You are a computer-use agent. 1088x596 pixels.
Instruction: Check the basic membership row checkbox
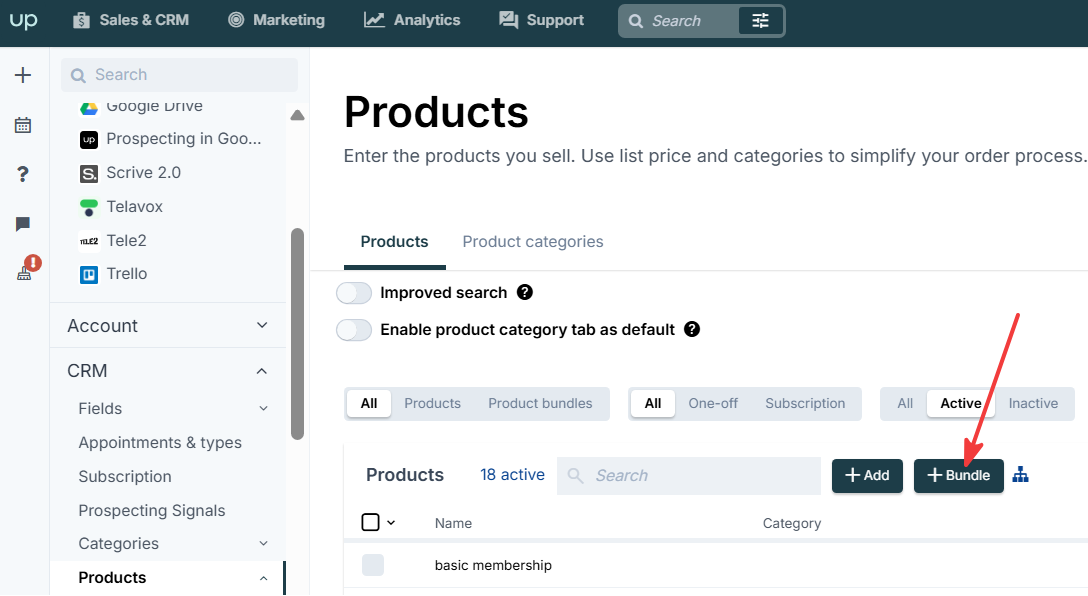click(373, 565)
